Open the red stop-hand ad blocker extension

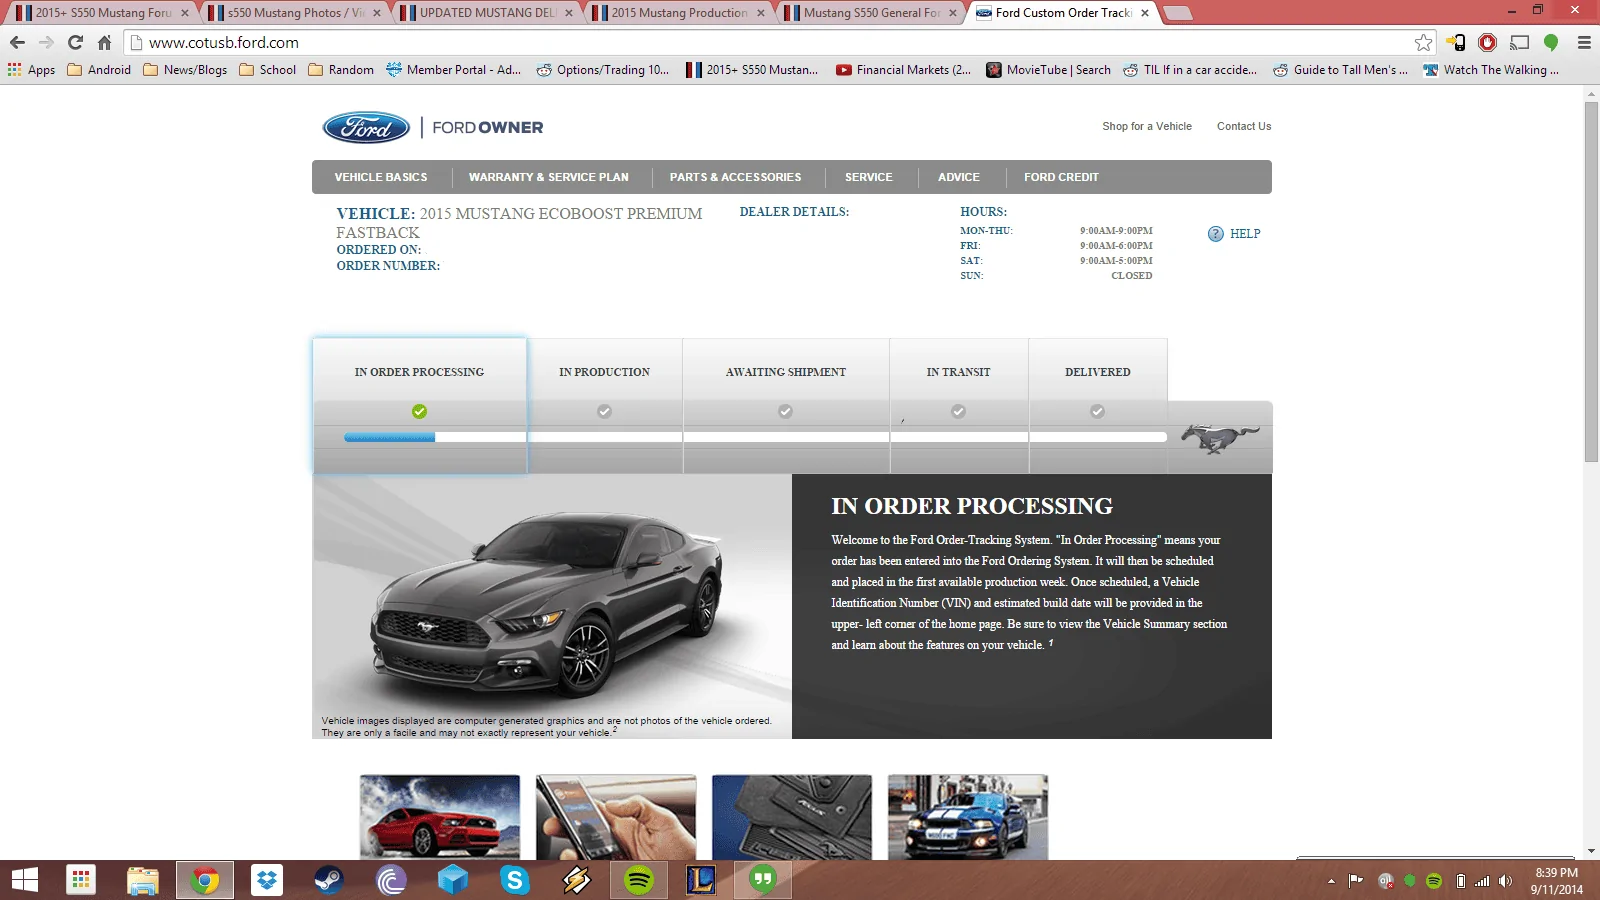1488,42
